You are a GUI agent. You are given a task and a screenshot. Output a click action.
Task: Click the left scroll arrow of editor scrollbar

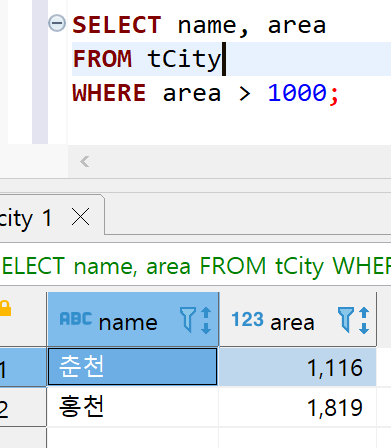coord(84,162)
